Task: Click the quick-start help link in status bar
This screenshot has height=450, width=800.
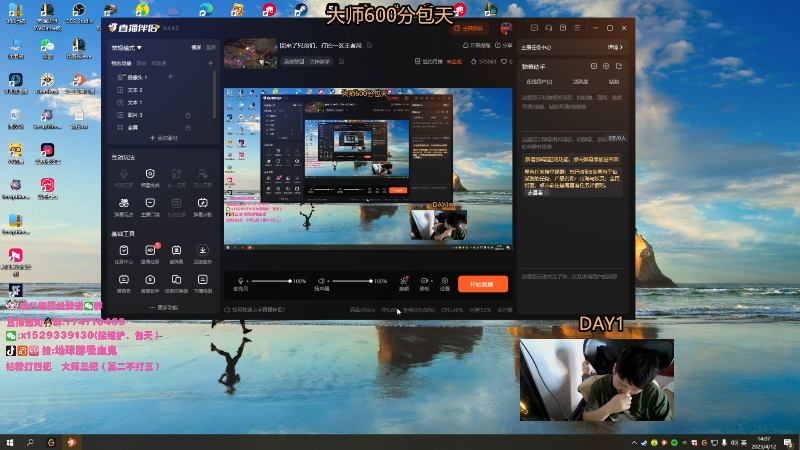Action: (255, 310)
